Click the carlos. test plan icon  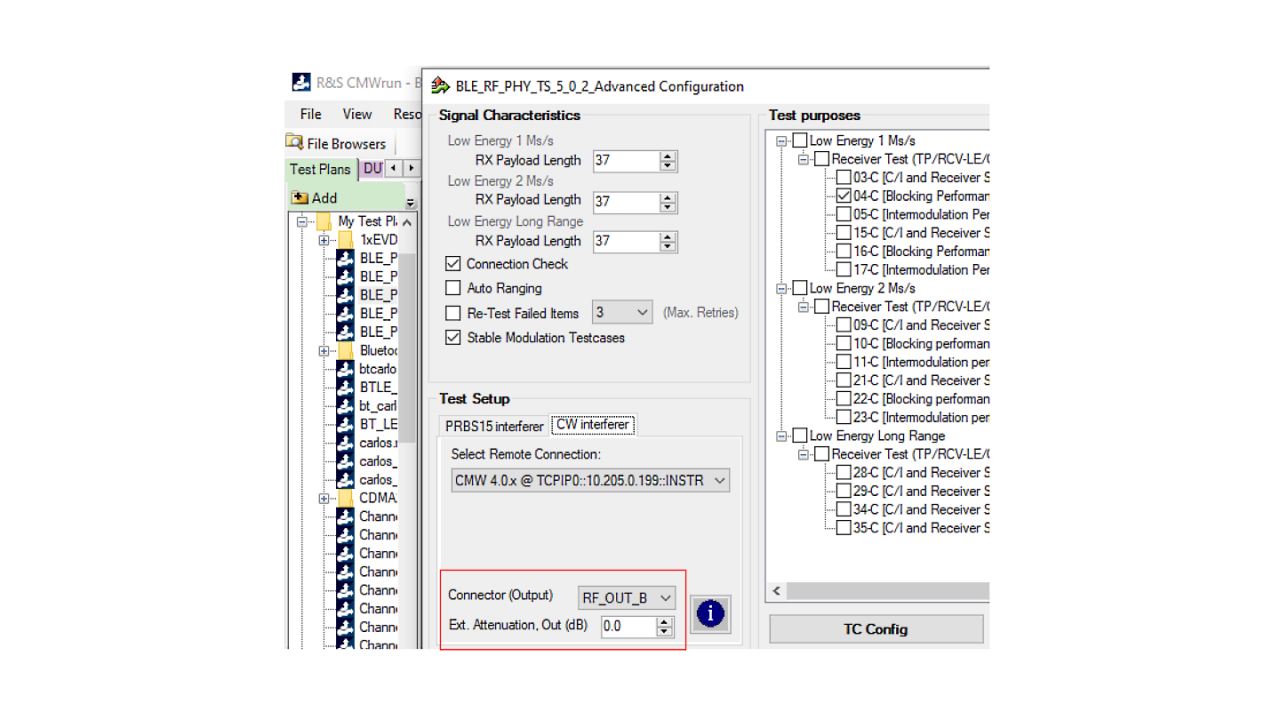345,443
